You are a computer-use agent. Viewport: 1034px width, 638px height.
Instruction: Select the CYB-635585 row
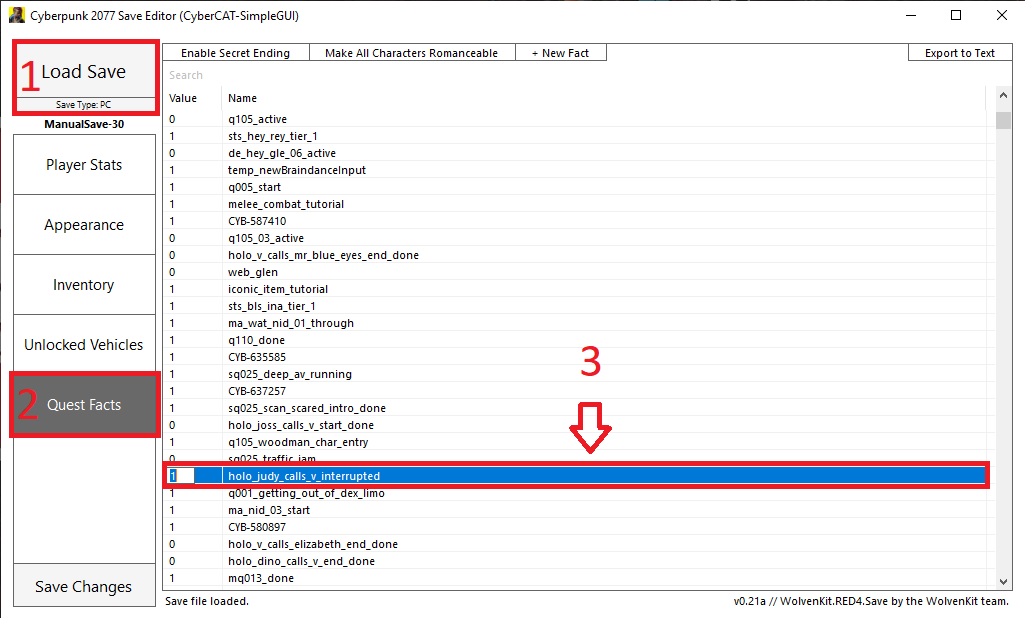coord(575,357)
